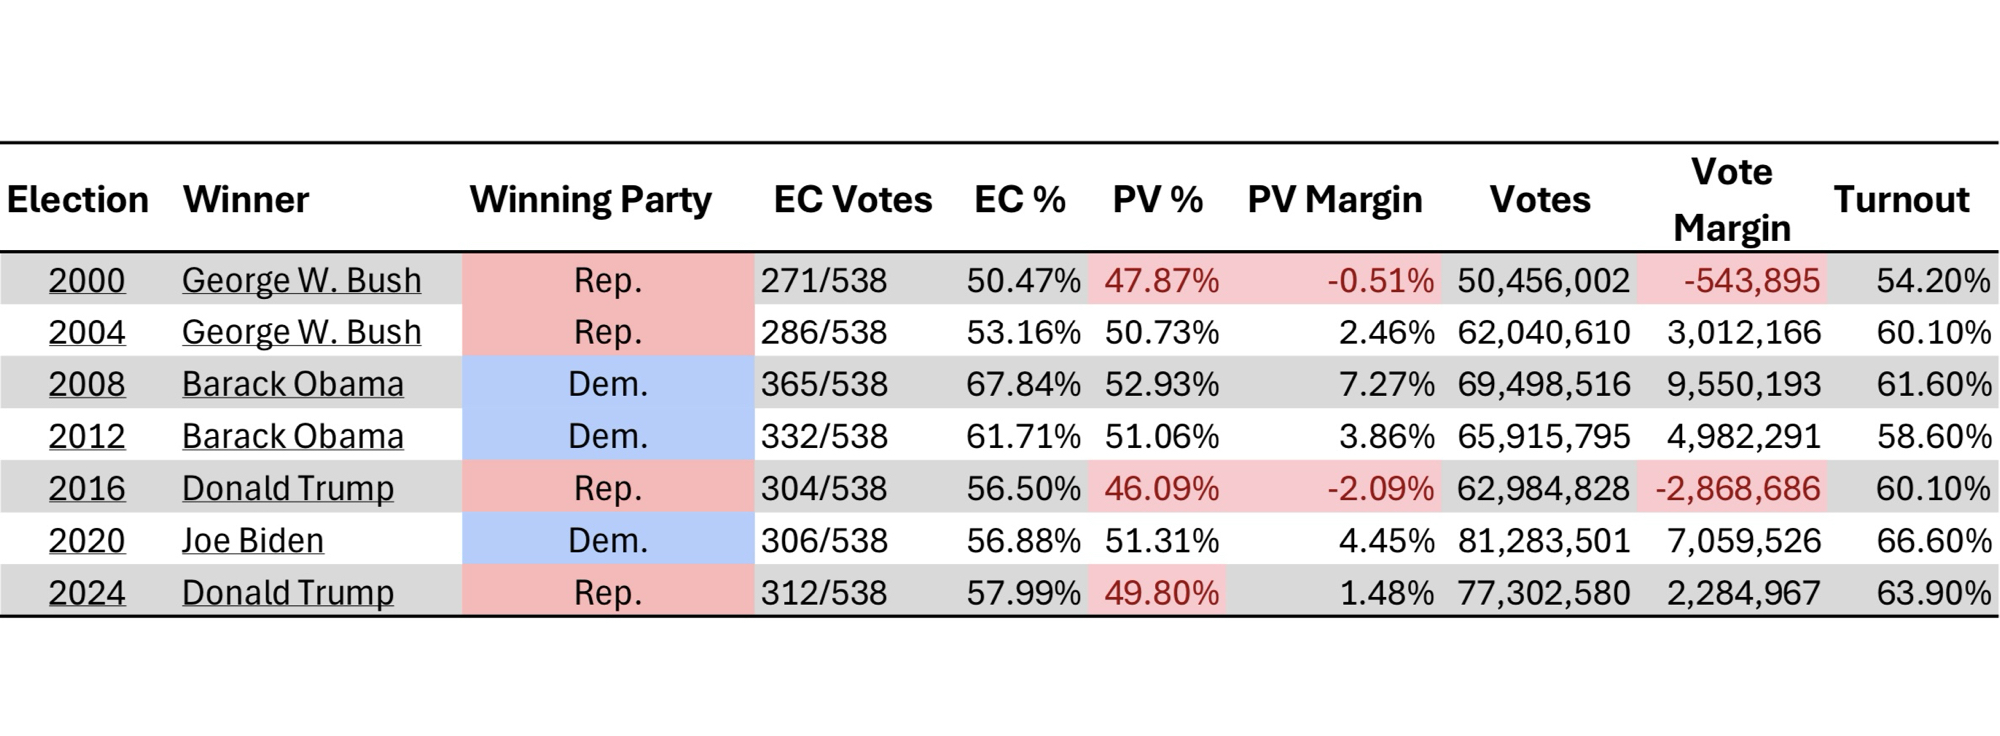Click the 2020 election year link
2000x736 pixels.
[x=87, y=540]
